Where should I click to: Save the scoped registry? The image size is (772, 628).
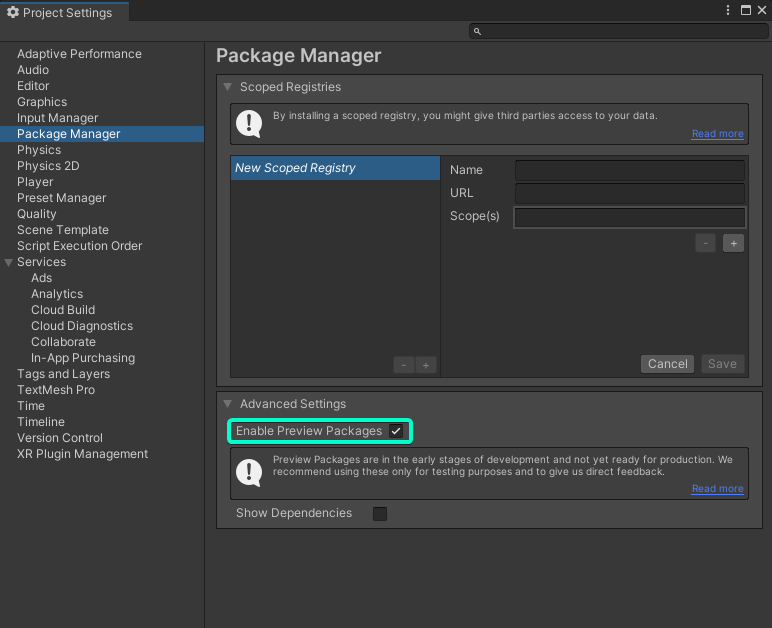(722, 364)
